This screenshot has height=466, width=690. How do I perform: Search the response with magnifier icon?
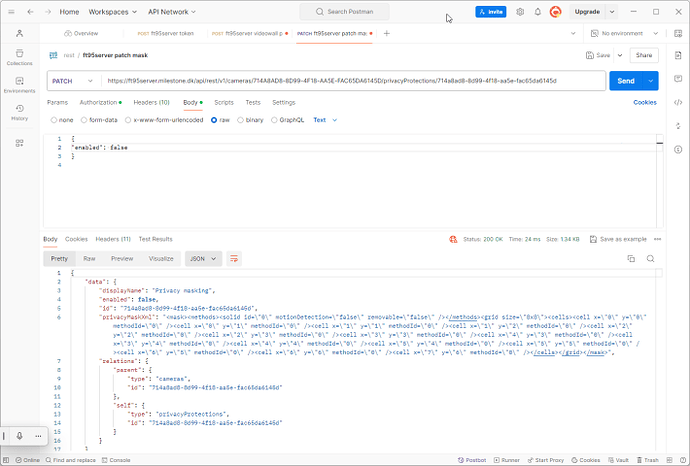point(650,258)
